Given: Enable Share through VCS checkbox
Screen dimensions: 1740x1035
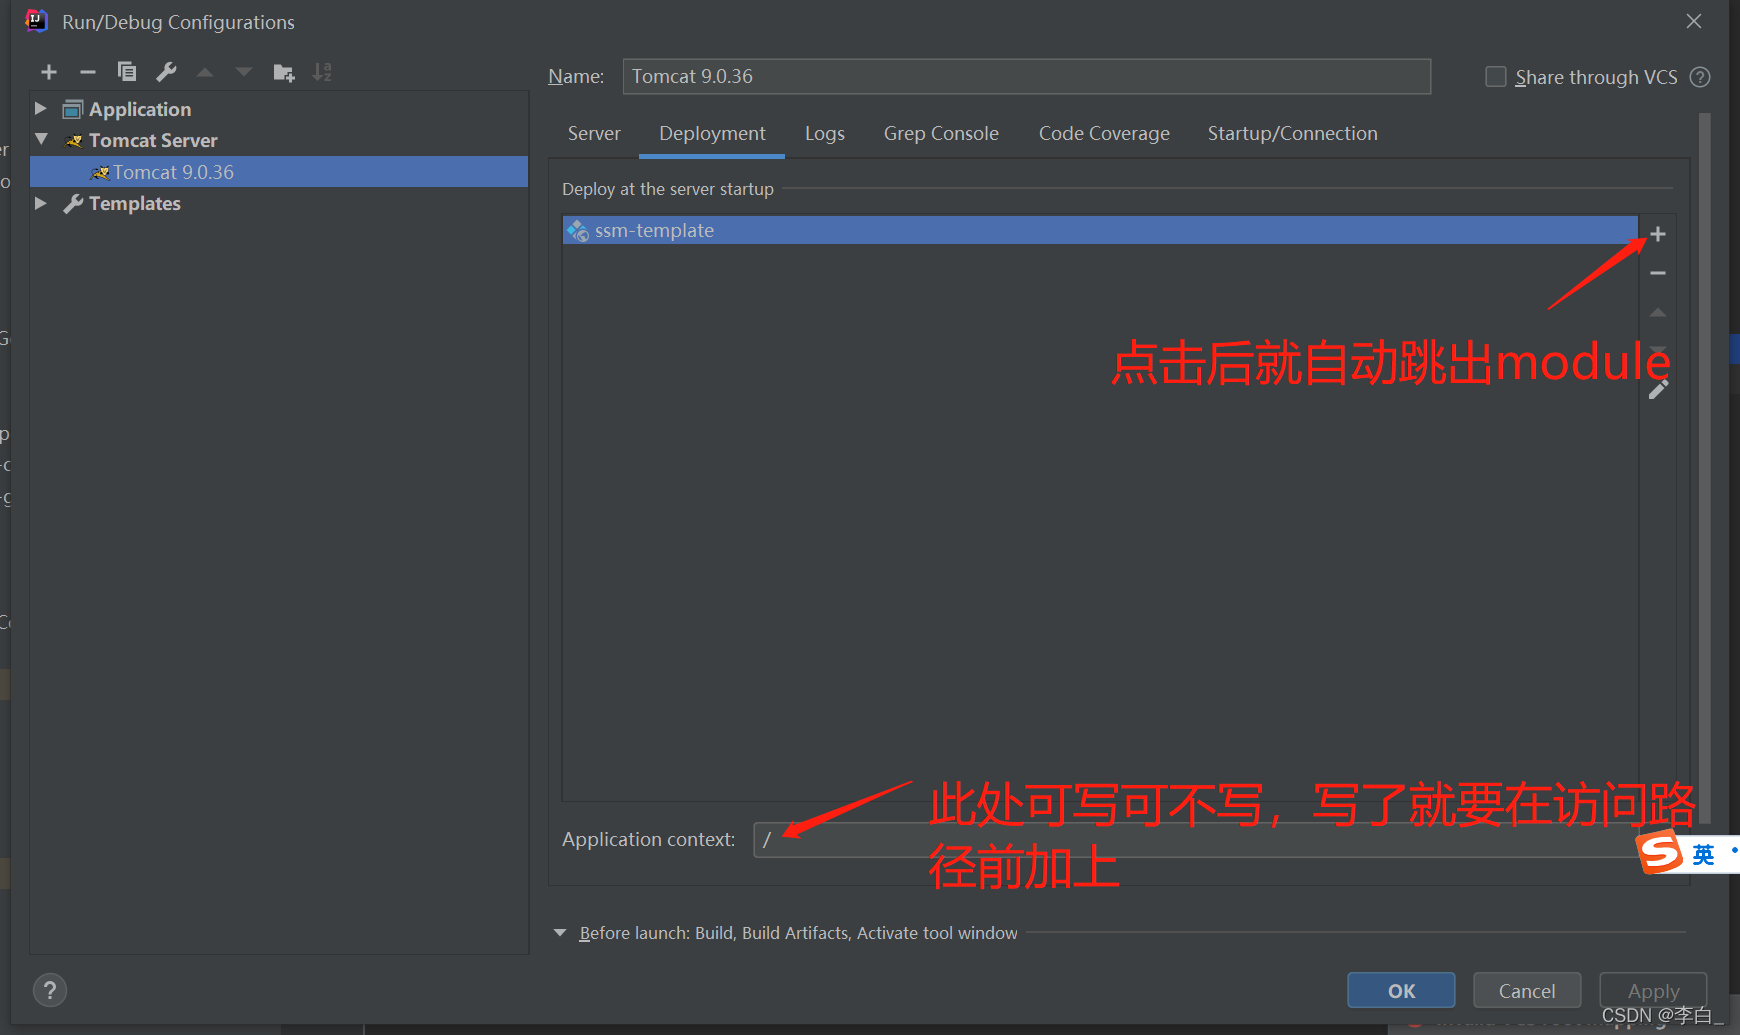Looking at the screenshot, I should [x=1496, y=77].
